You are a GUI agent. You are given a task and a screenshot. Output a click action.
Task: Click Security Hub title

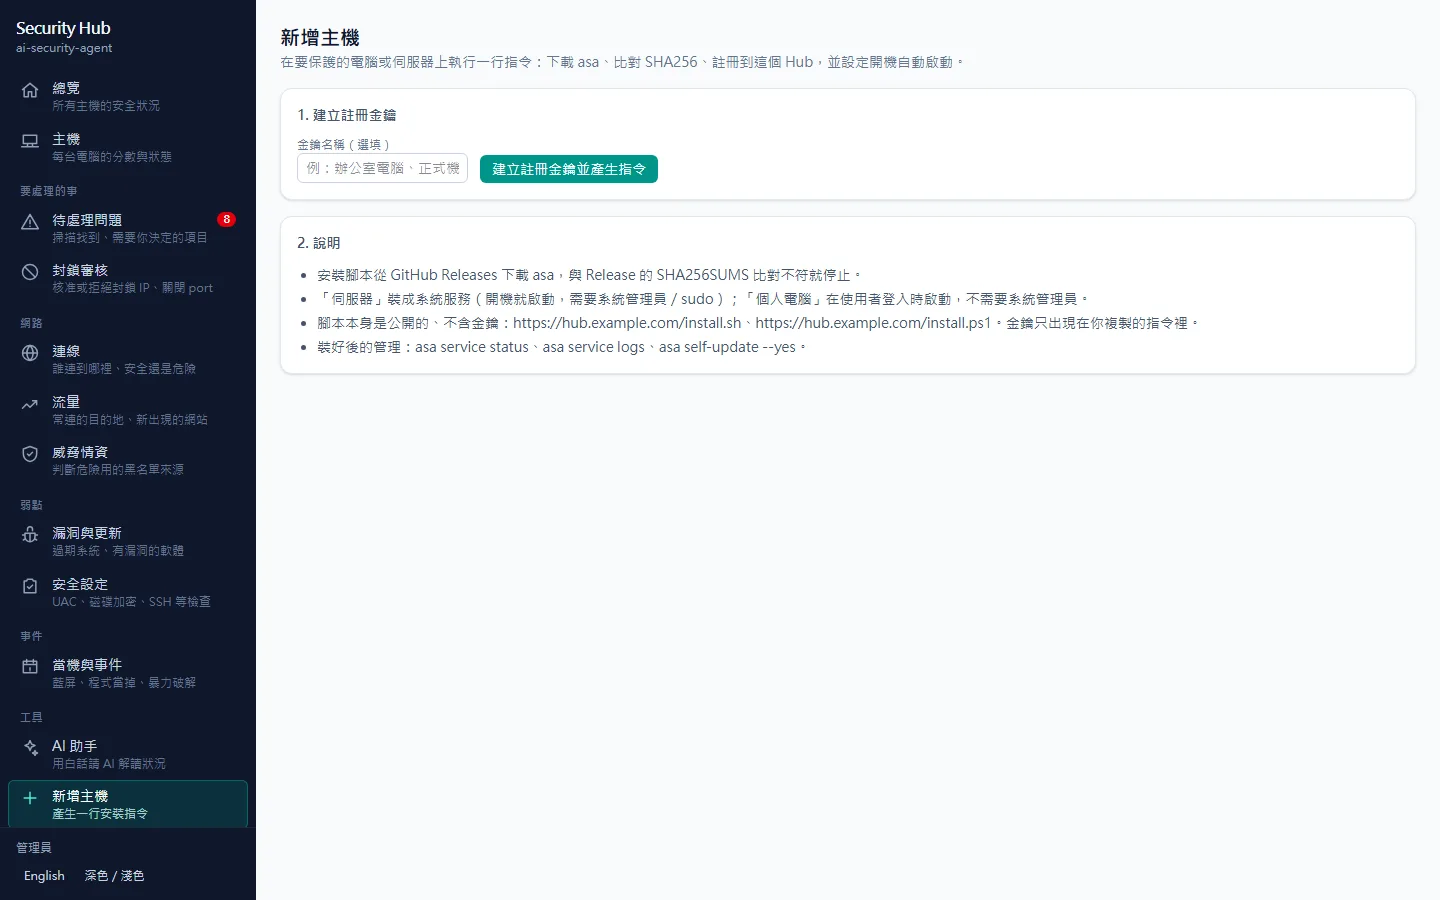click(63, 28)
